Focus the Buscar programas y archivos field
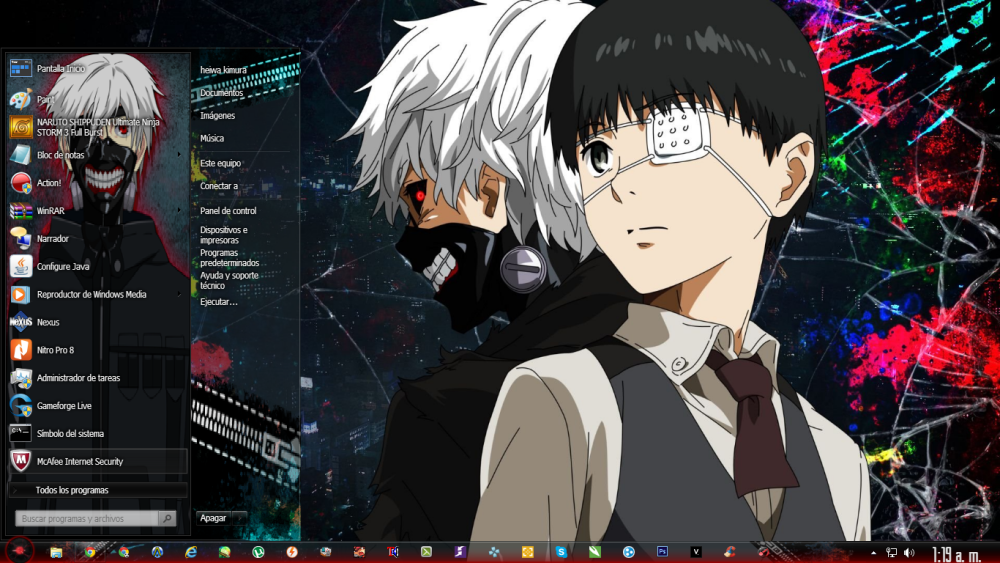 click(87, 519)
